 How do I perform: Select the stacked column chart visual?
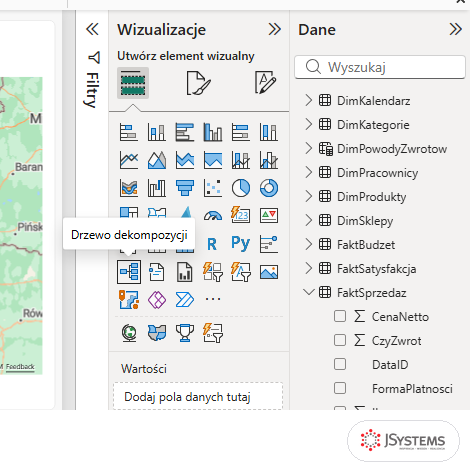tap(157, 132)
